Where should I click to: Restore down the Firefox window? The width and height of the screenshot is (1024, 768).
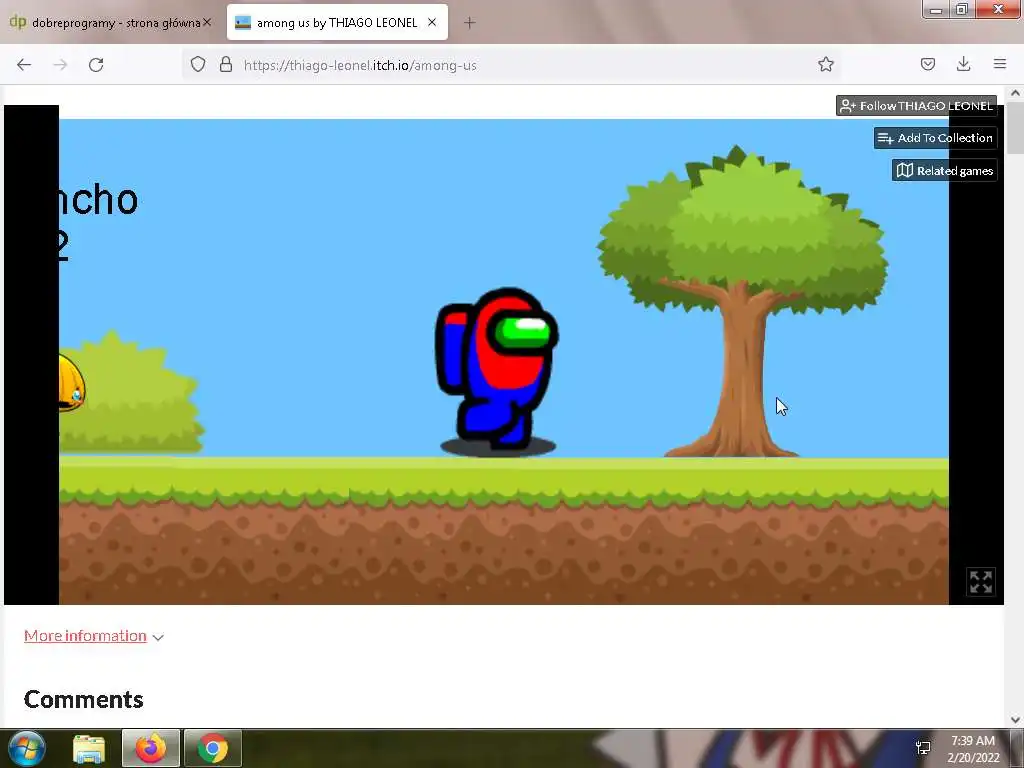click(x=962, y=9)
